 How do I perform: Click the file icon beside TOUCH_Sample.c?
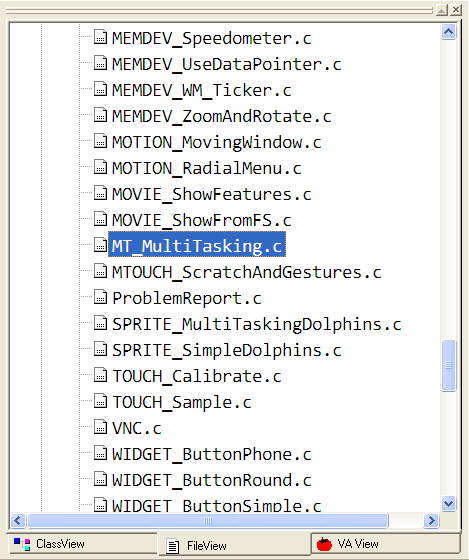tap(100, 401)
